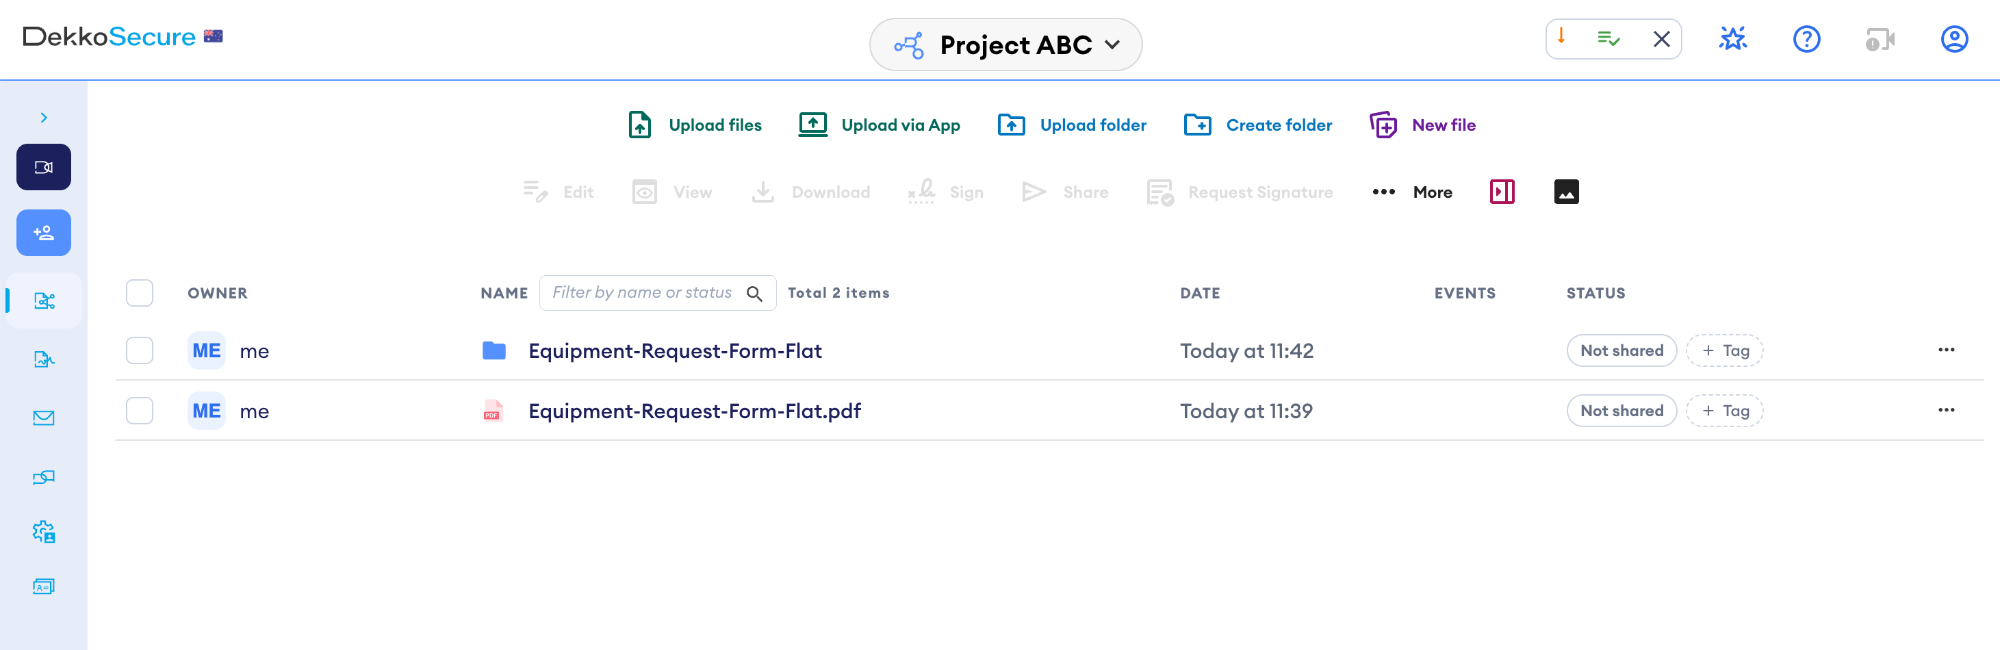Open the file sharing sidebar icon

click(44, 301)
